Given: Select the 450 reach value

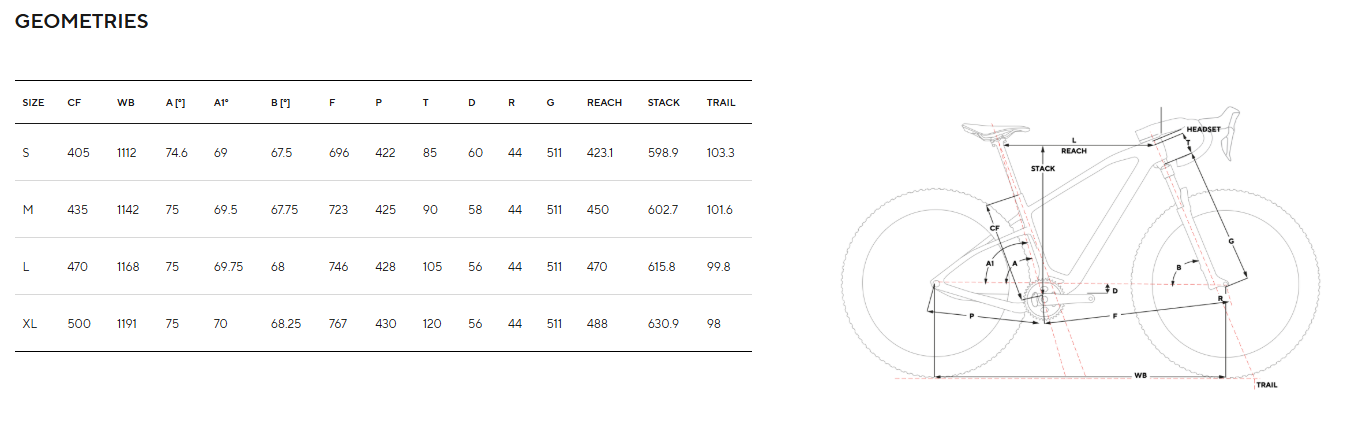Looking at the screenshot, I should [598, 209].
